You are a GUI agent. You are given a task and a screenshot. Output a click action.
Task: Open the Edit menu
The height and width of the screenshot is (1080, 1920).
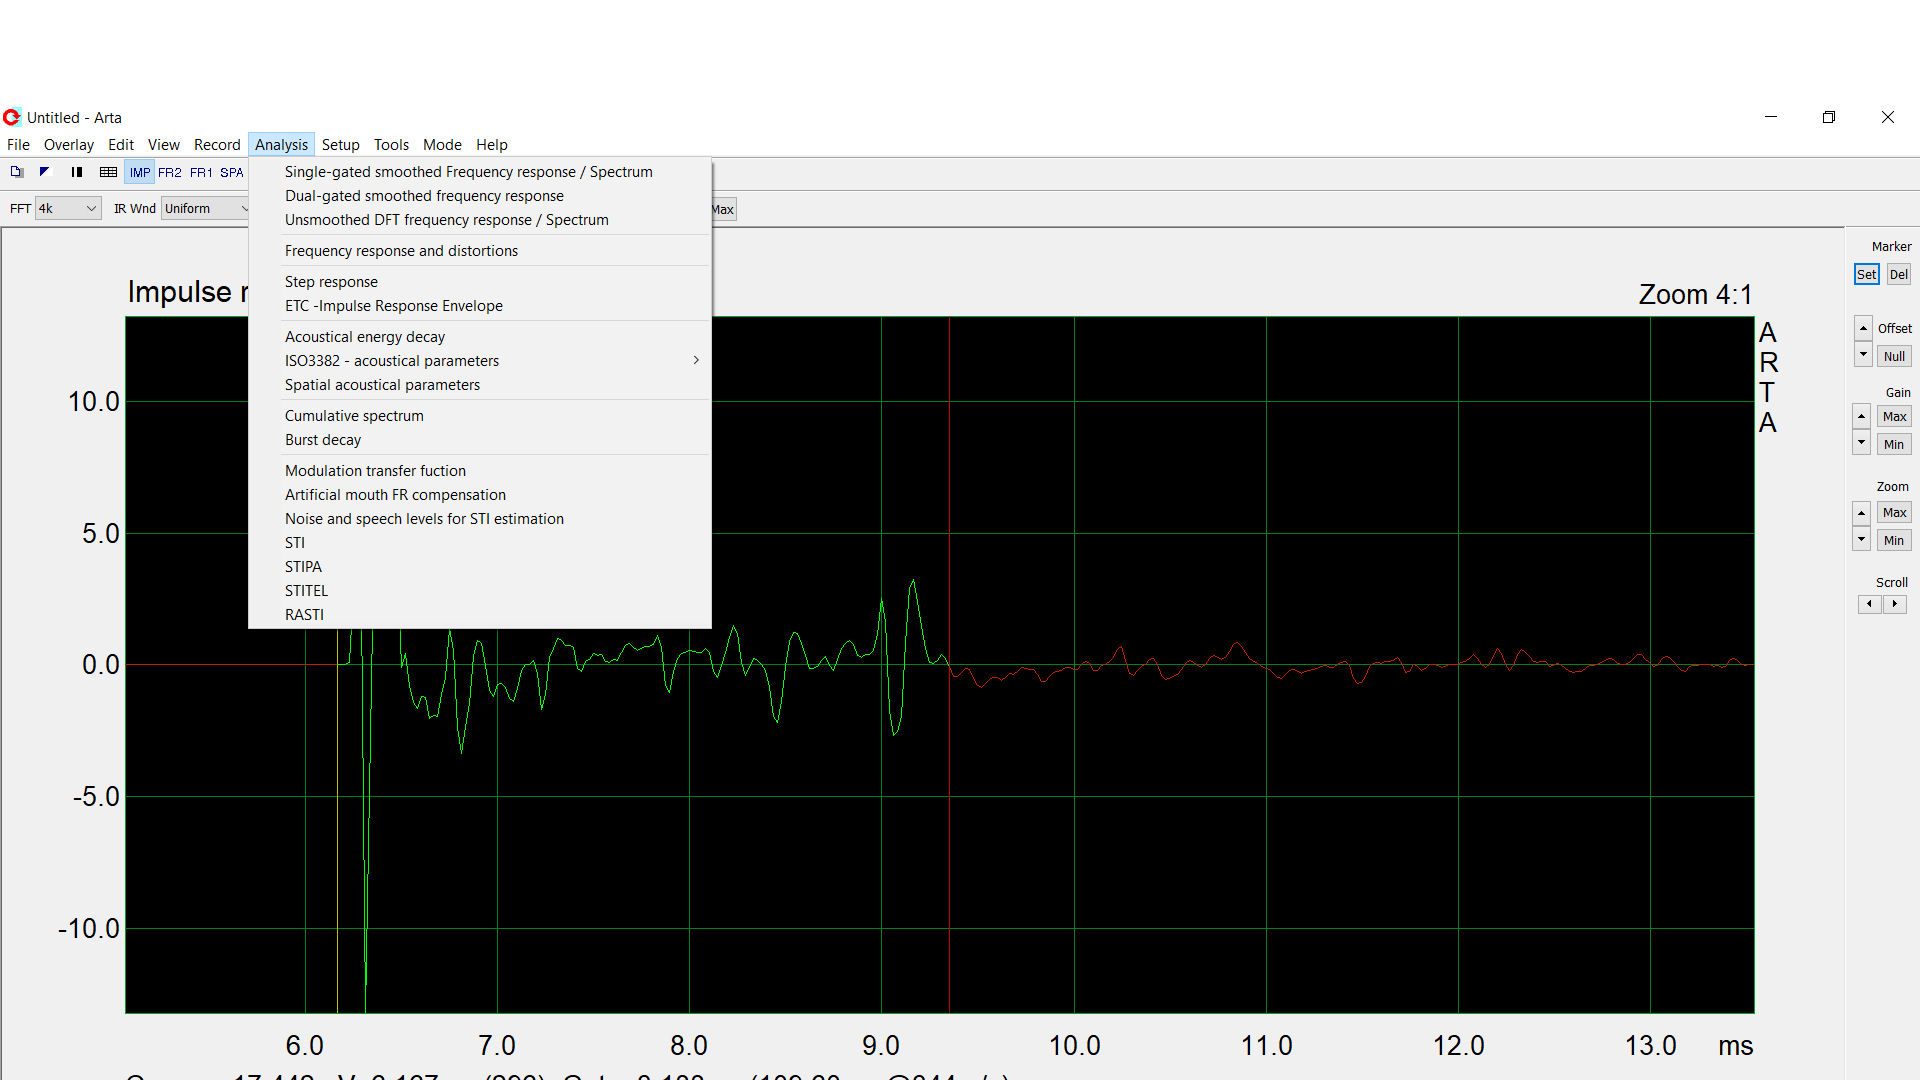pos(121,144)
